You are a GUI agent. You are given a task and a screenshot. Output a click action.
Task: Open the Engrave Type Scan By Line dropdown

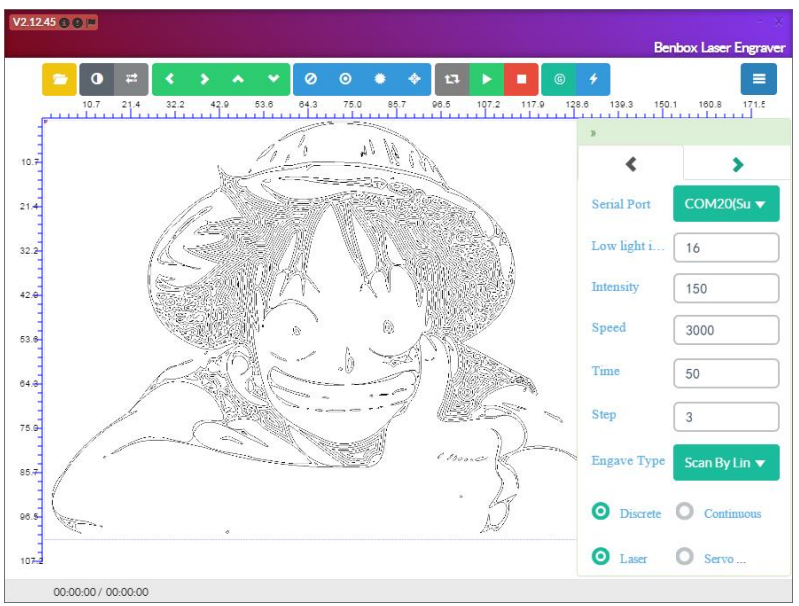pos(726,462)
